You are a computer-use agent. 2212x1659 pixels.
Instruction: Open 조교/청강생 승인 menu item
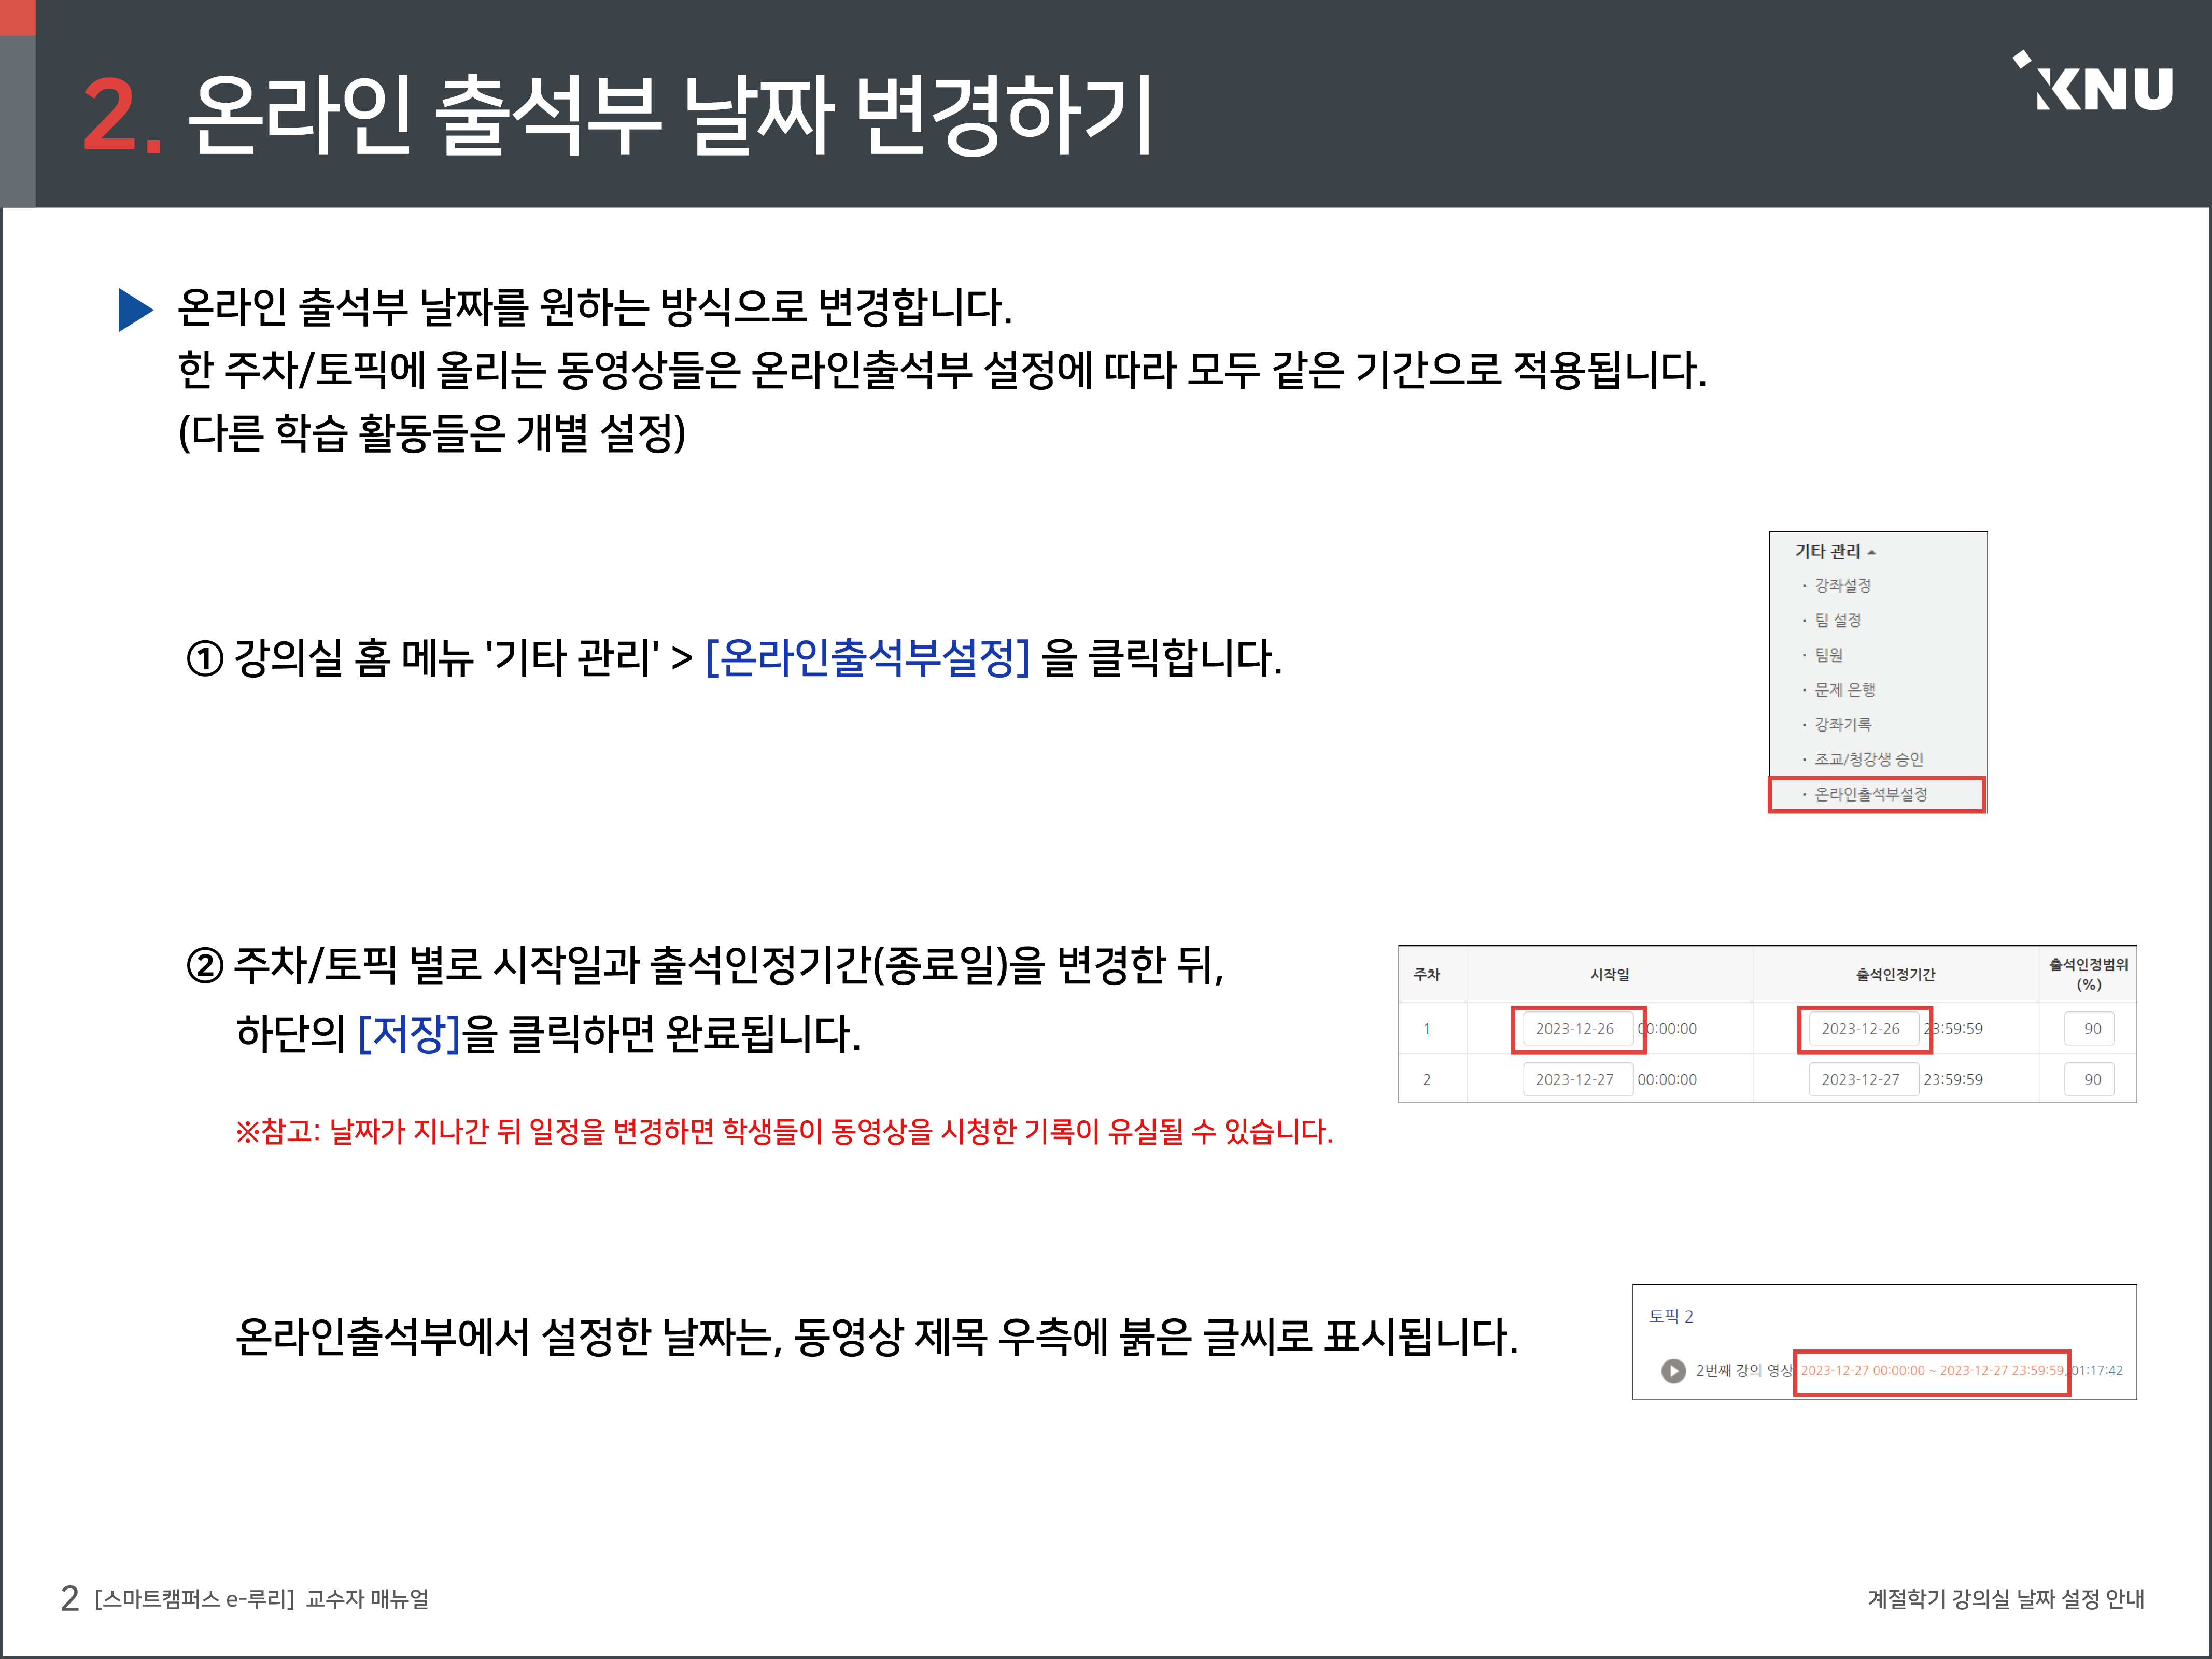pyautogui.click(x=1868, y=759)
